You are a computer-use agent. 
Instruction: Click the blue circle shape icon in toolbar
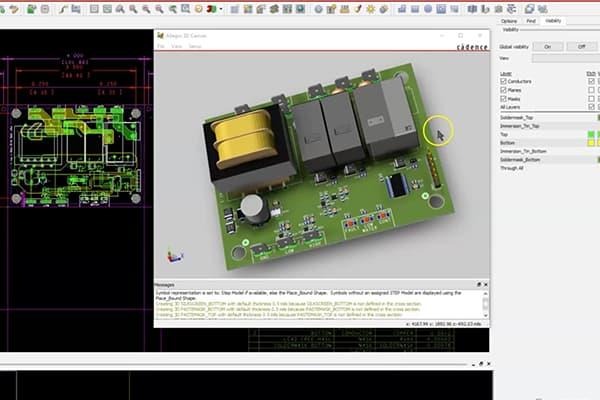click(428, 9)
